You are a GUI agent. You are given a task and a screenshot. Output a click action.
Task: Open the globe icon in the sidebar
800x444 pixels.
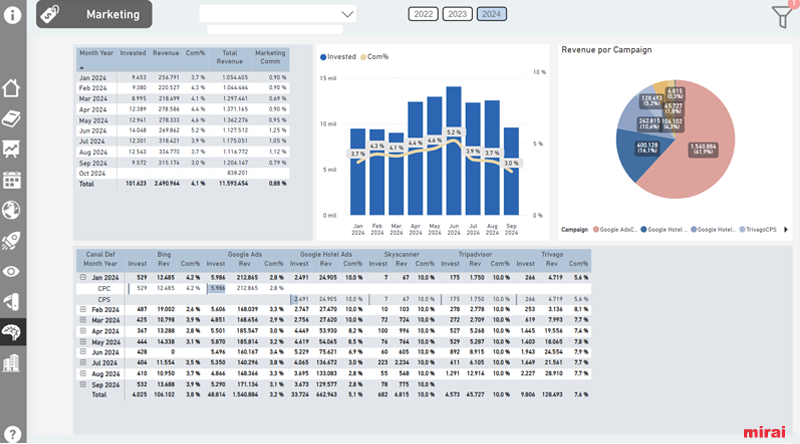11,210
